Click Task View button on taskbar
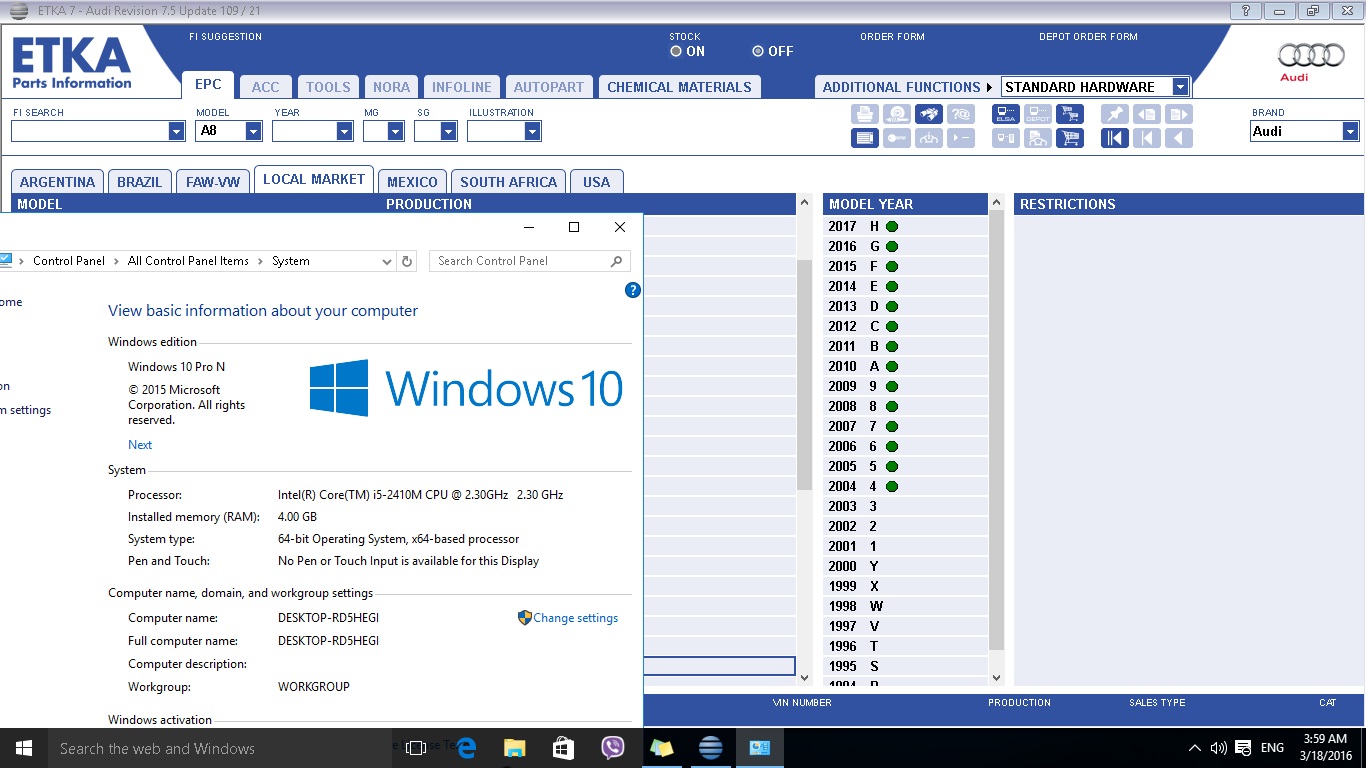1366x768 pixels. pyautogui.click(x=417, y=748)
